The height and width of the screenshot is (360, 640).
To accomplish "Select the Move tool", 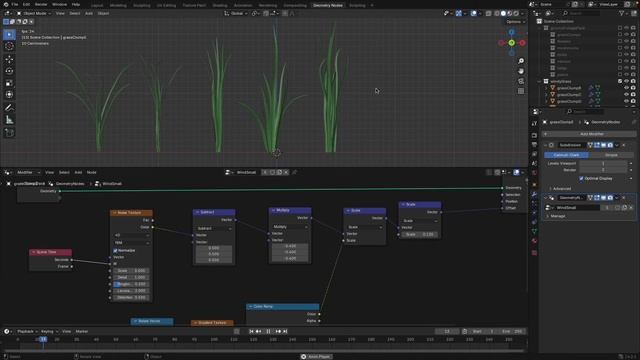I will 9,60.
